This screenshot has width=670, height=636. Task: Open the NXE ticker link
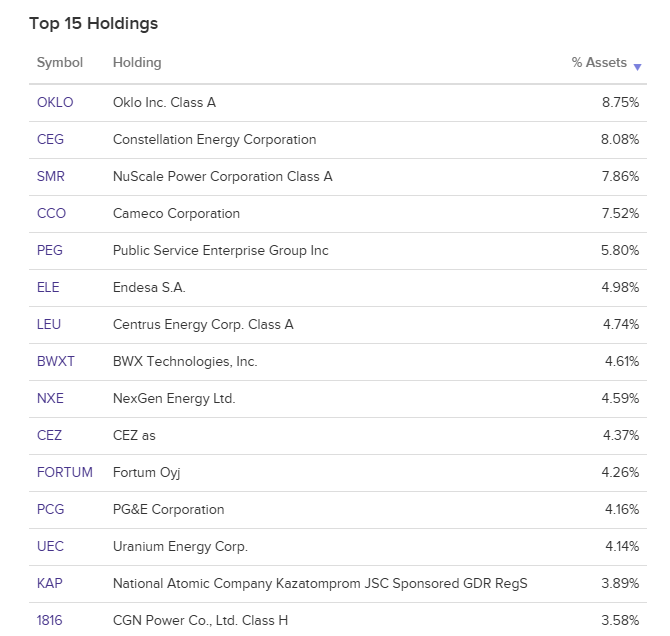(50, 398)
